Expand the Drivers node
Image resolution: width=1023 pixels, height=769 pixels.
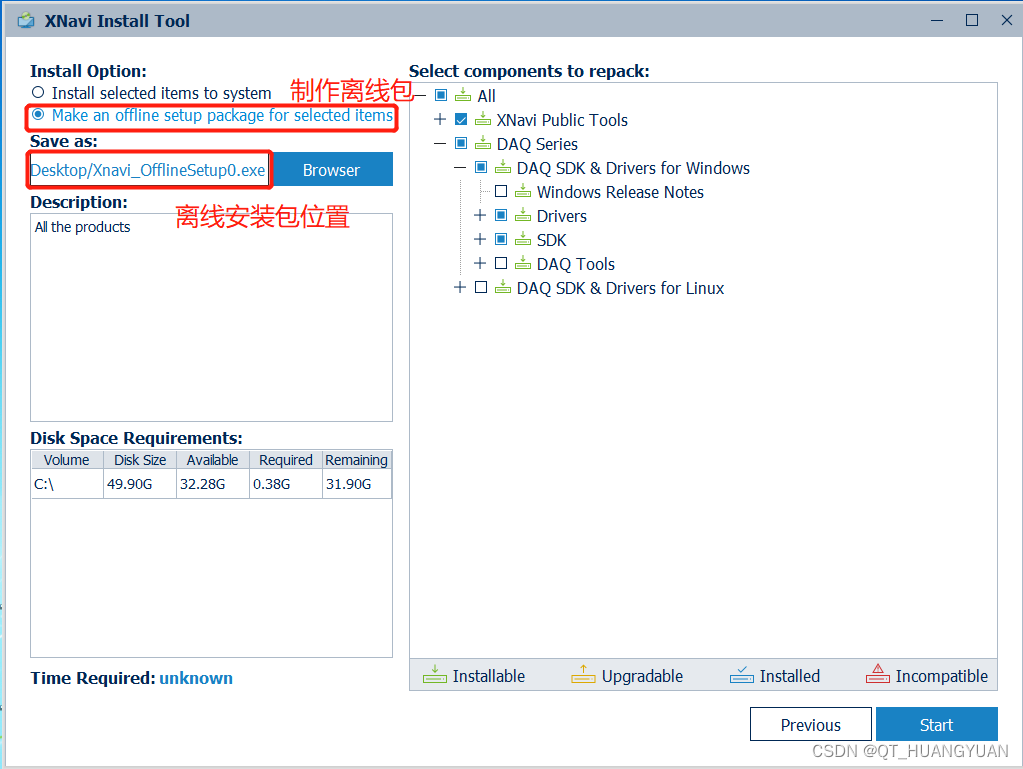tap(480, 215)
